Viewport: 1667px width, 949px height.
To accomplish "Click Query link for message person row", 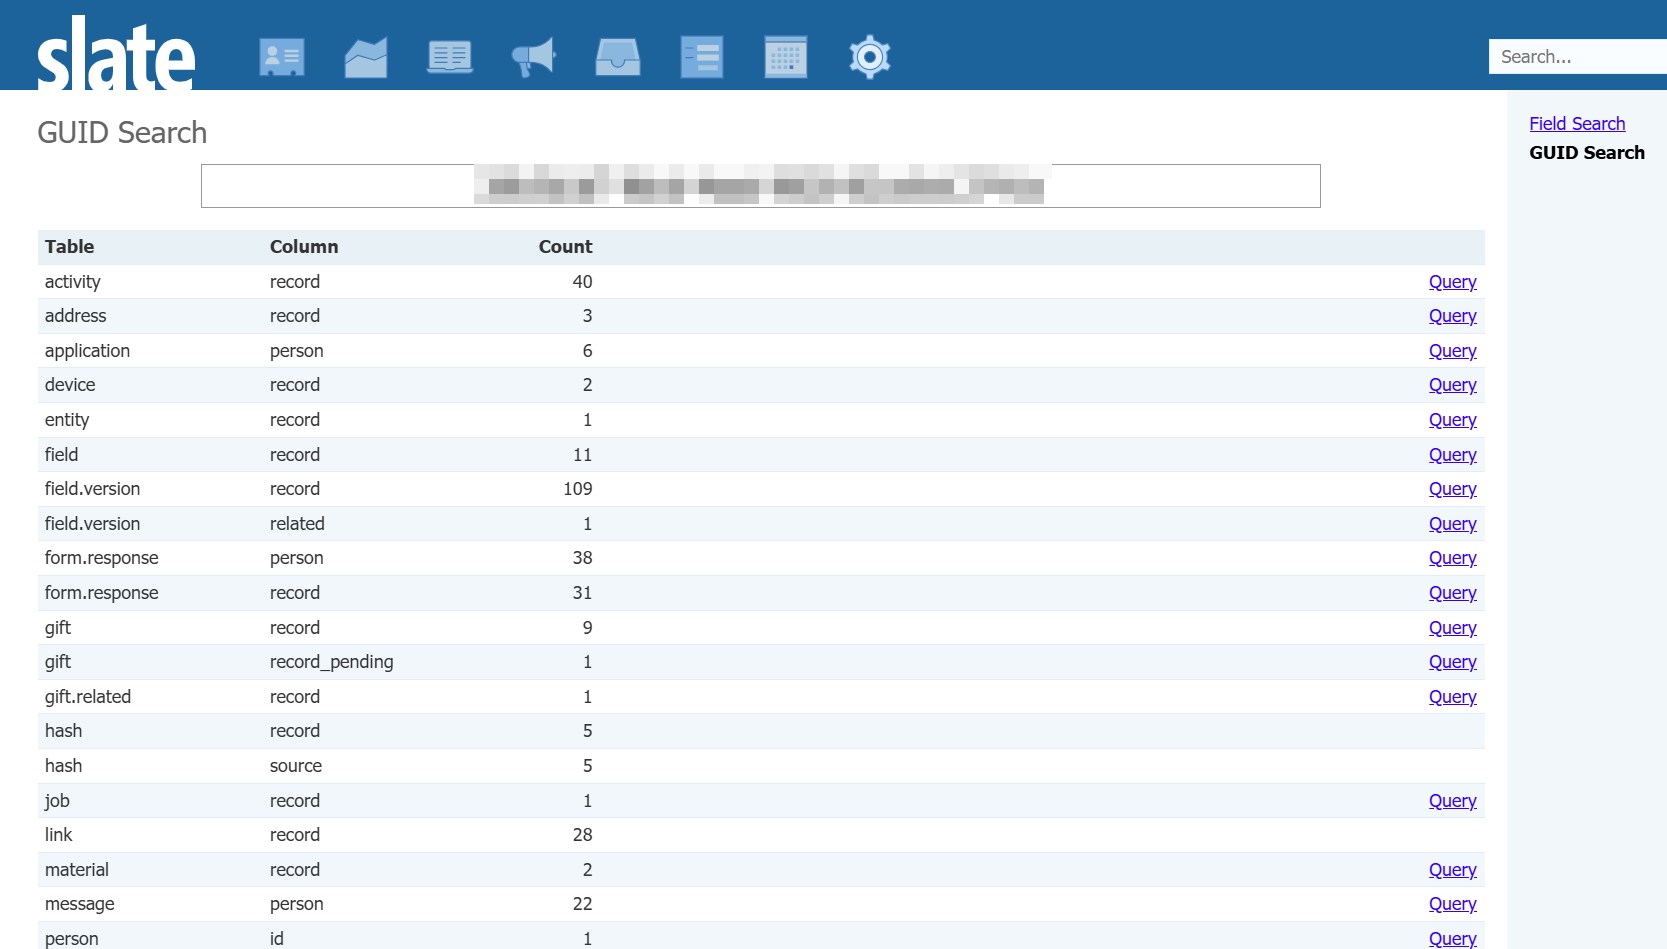I will (1452, 904).
